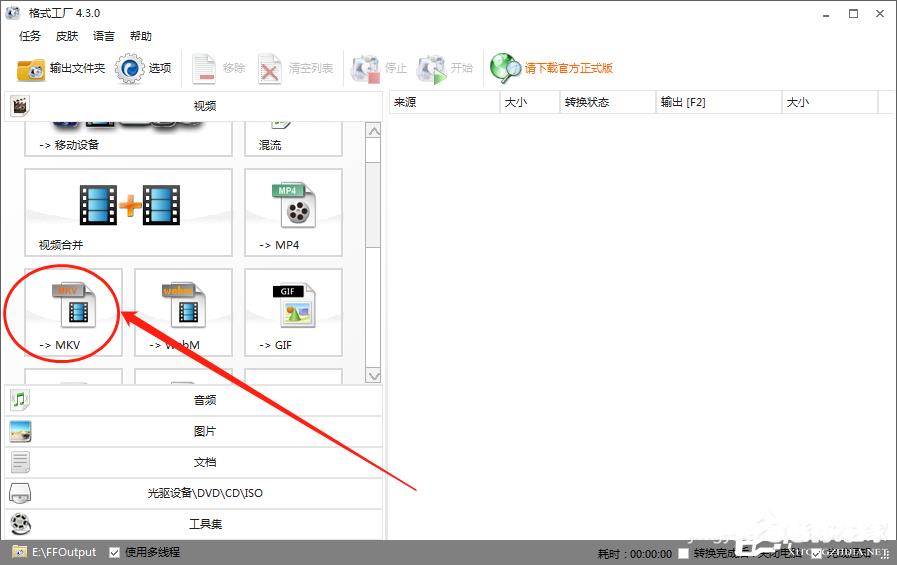Image resolution: width=897 pixels, height=565 pixels.
Task: Click the optical drive category icon
Action: pos(20,493)
